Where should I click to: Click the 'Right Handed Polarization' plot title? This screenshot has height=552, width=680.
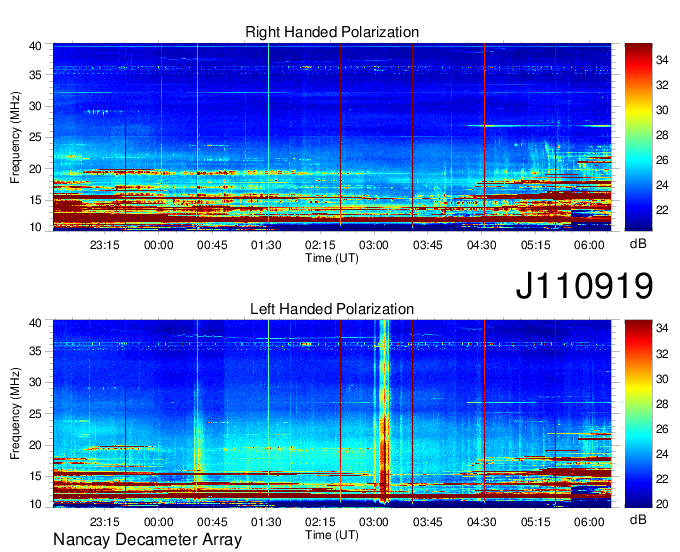(332, 32)
